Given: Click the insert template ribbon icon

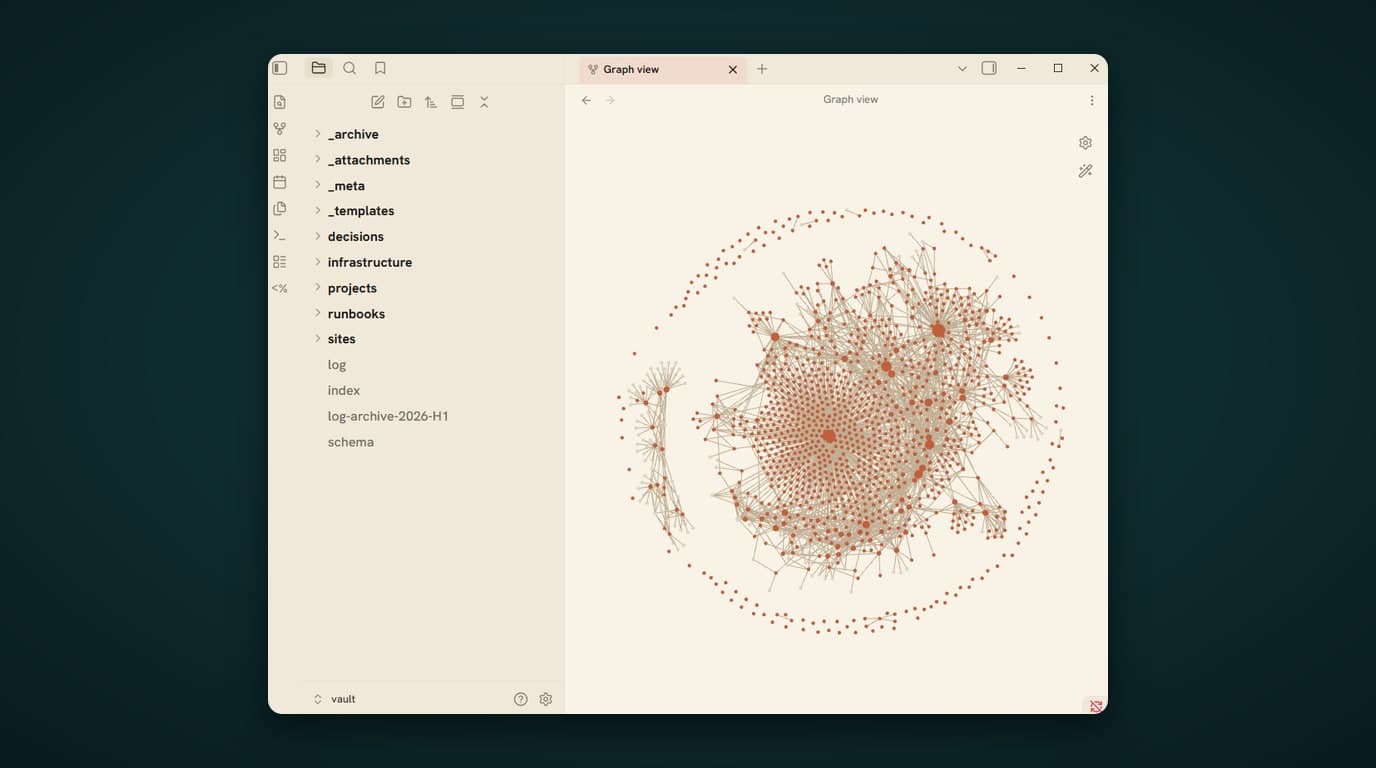Looking at the screenshot, I should pos(280,208).
